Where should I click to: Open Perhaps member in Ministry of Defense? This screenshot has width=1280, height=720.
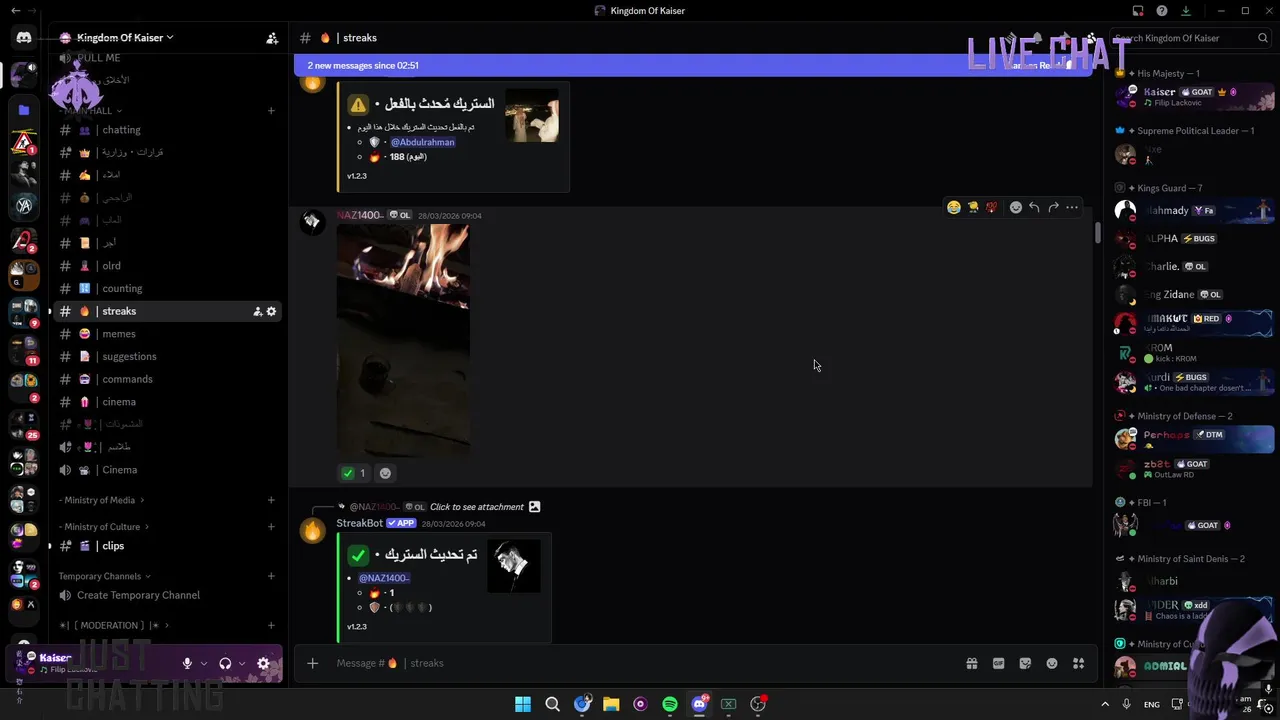(x=1194, y=438)
